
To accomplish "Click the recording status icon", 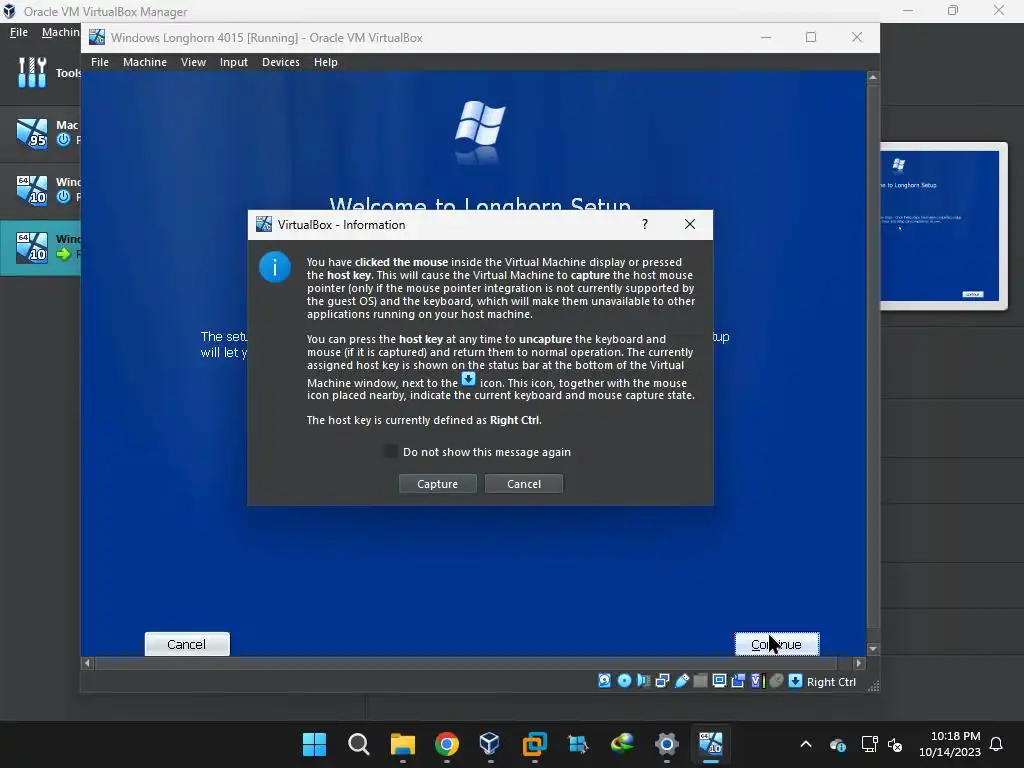I will point(739,681).
